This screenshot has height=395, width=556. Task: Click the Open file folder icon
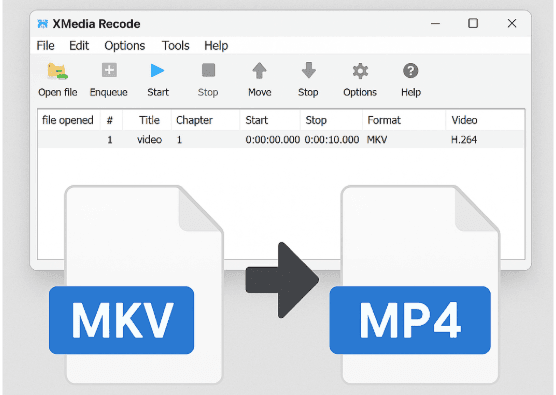coord(57,71)
